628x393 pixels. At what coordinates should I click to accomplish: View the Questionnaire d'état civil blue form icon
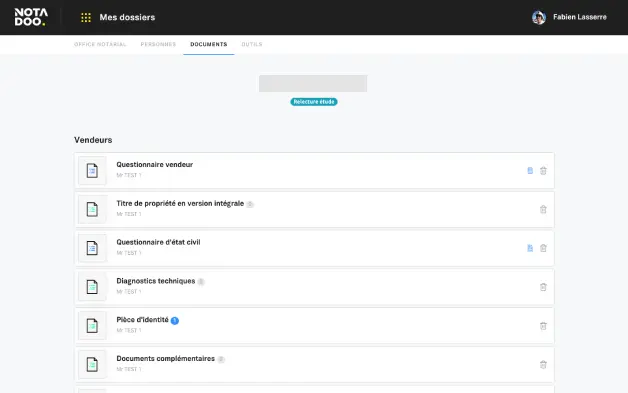(x=530, y=248)
